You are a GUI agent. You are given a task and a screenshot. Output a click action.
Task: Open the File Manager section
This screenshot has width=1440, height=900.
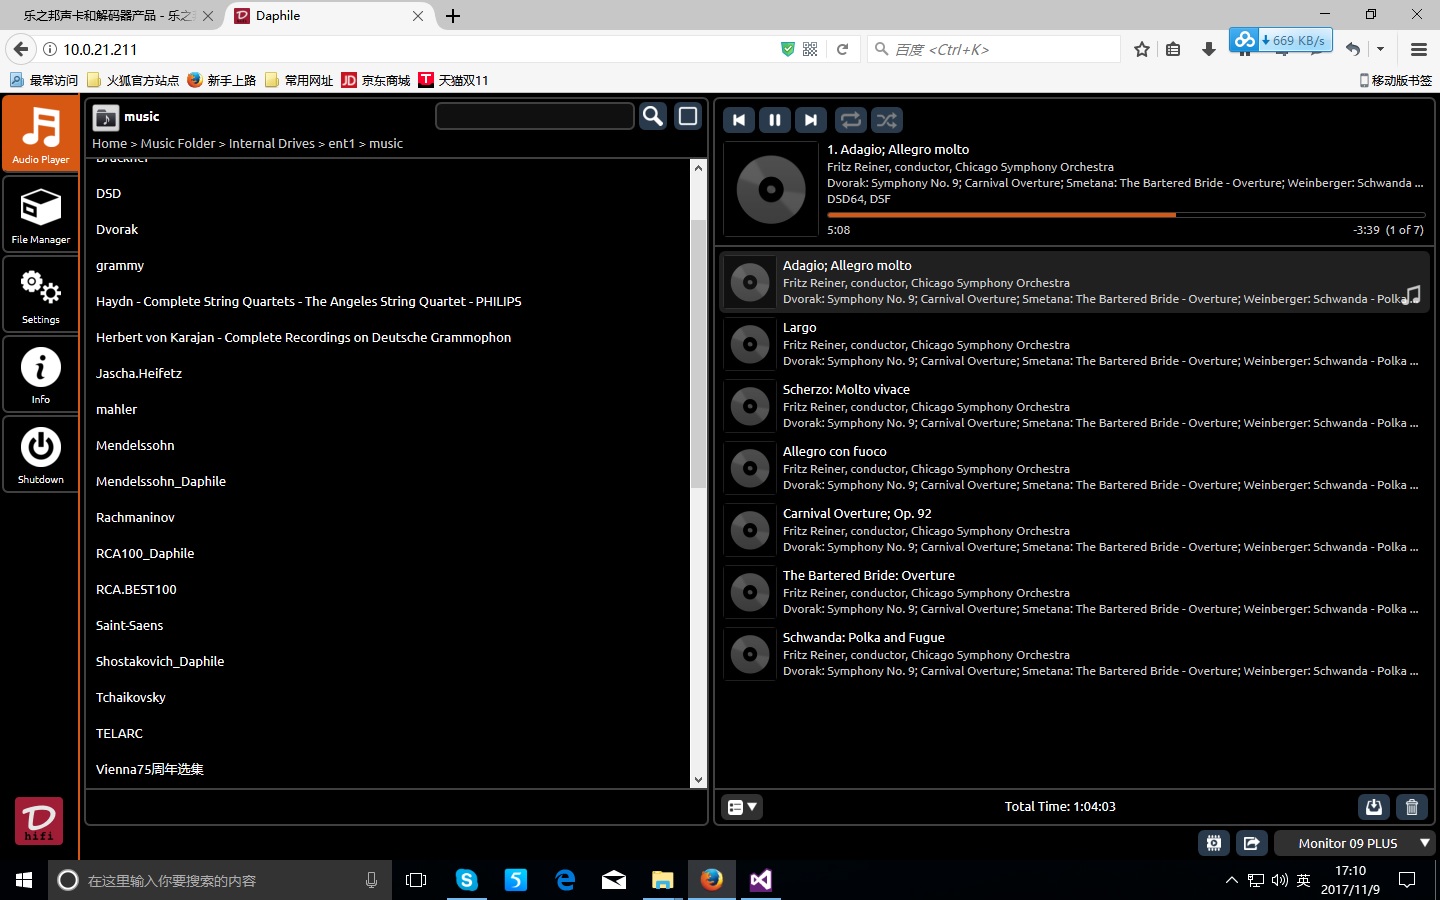[41, 215]
